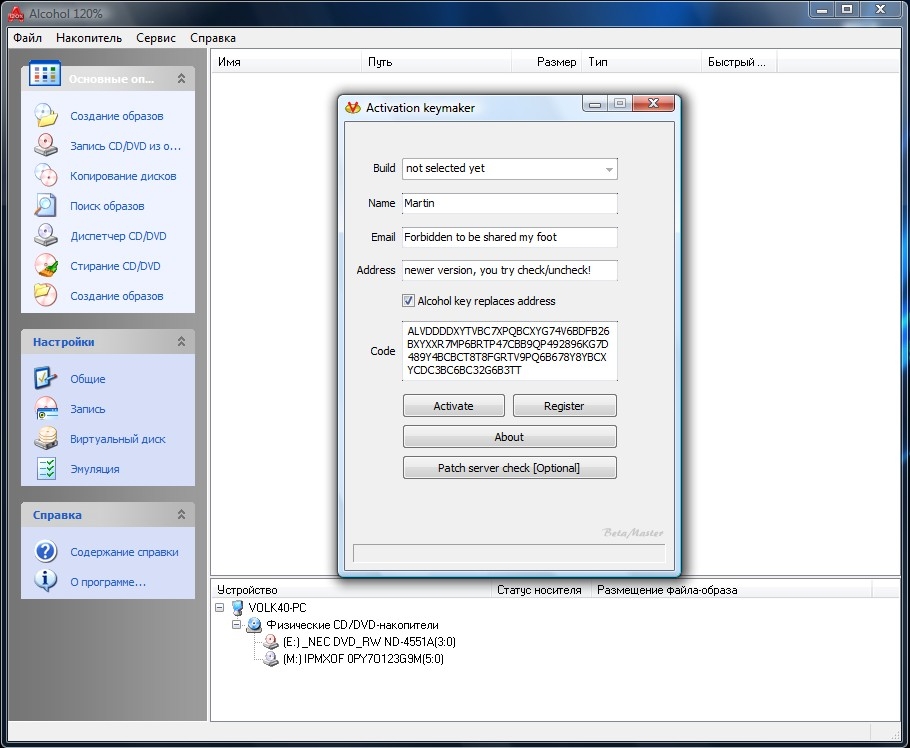Click the Тип column header
Screen dimensions: 910x748
pos(642,62)
